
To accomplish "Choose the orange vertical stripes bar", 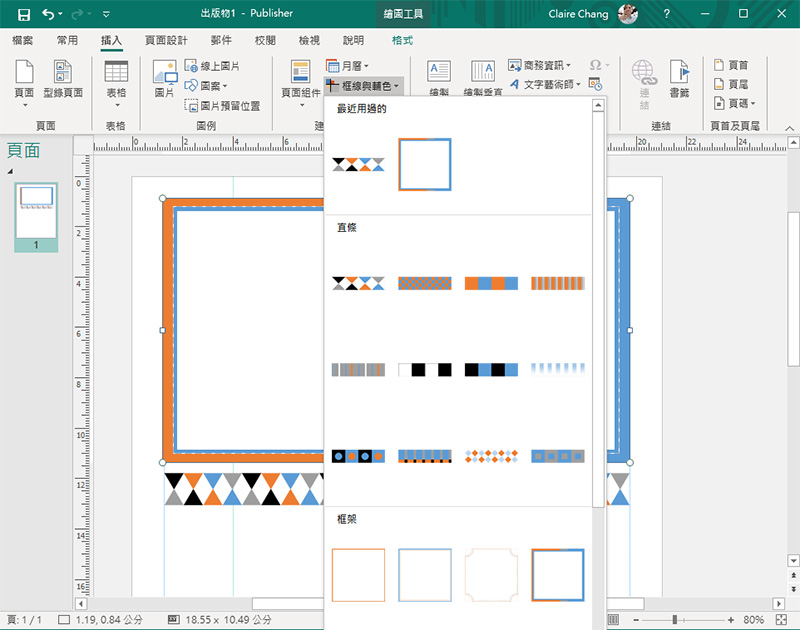I will (558, 283).
